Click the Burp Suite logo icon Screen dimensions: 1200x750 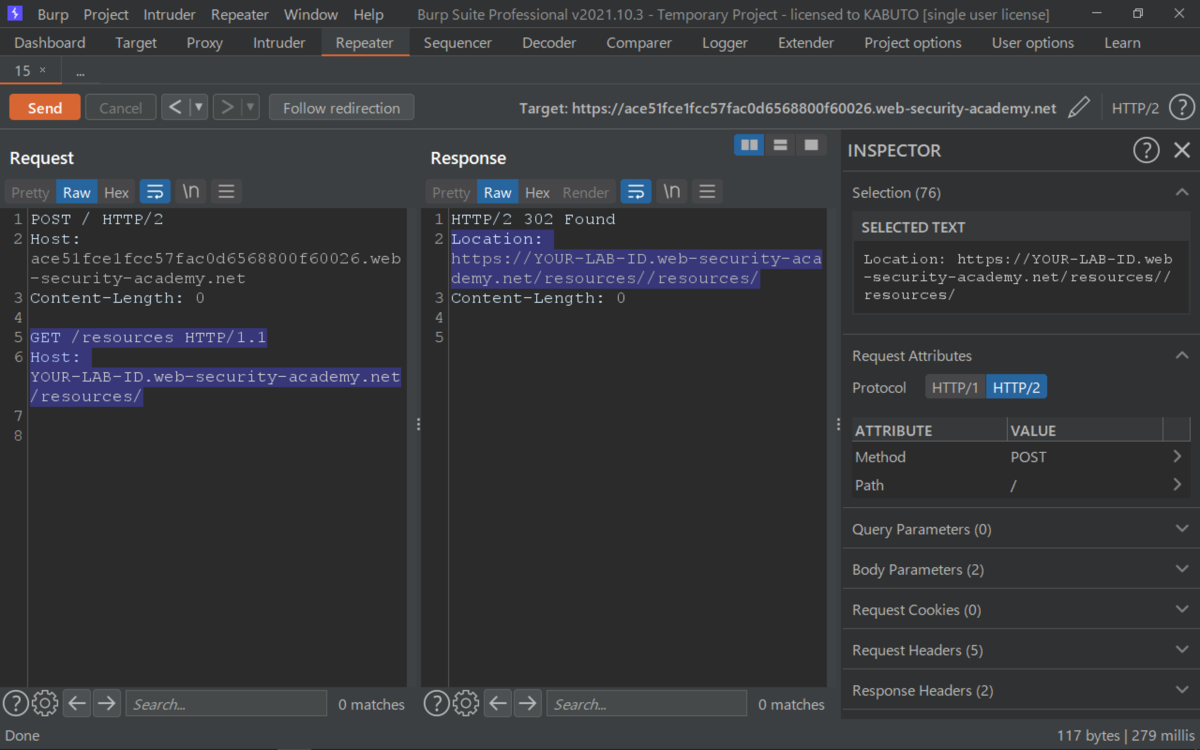pos(15,14)
